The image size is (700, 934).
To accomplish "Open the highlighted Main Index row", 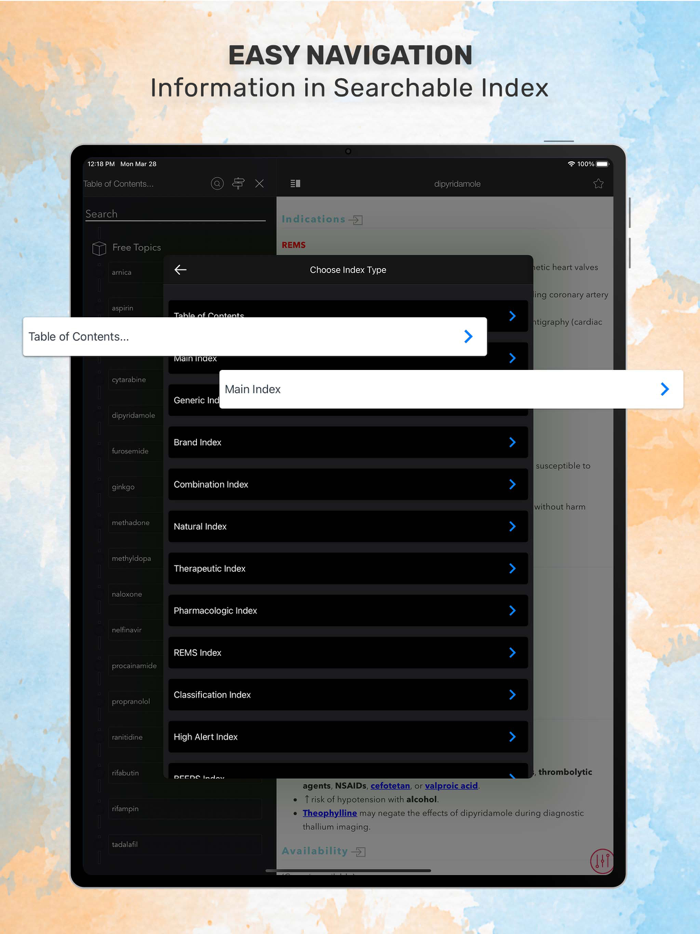I will point(452,389).
